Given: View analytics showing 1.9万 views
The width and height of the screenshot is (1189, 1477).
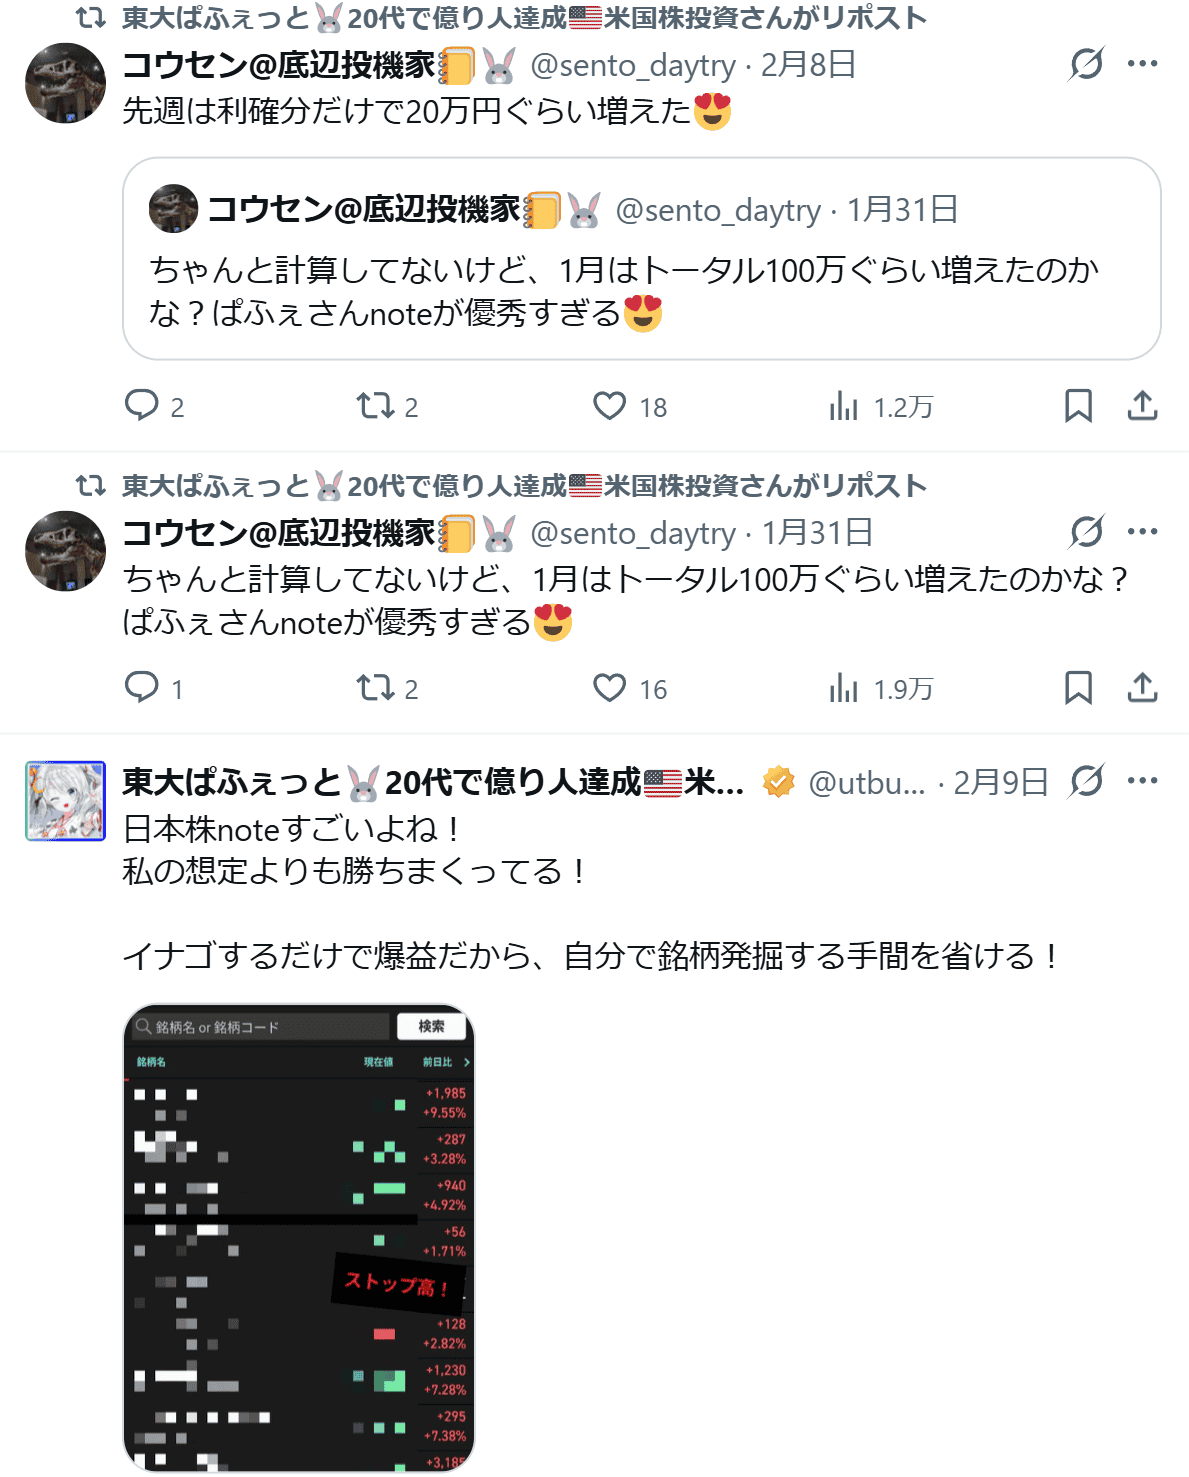Looking at the screenshot, I should pos(880,688).
